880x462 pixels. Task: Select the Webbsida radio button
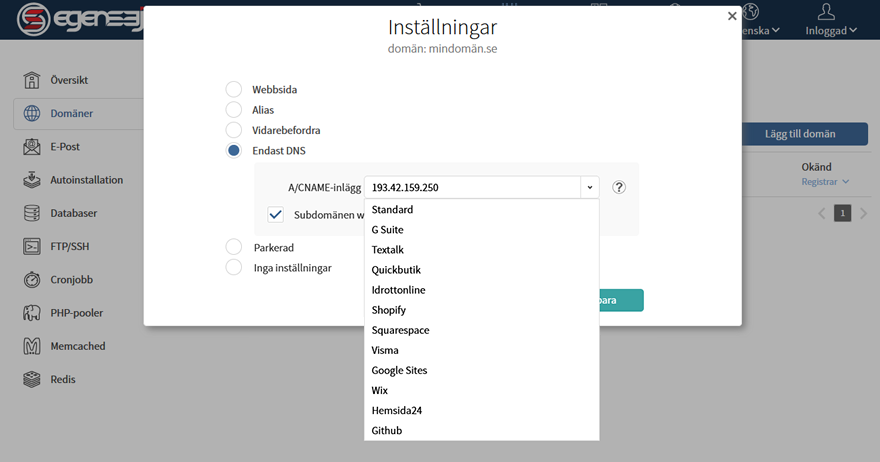click(233, 89)
